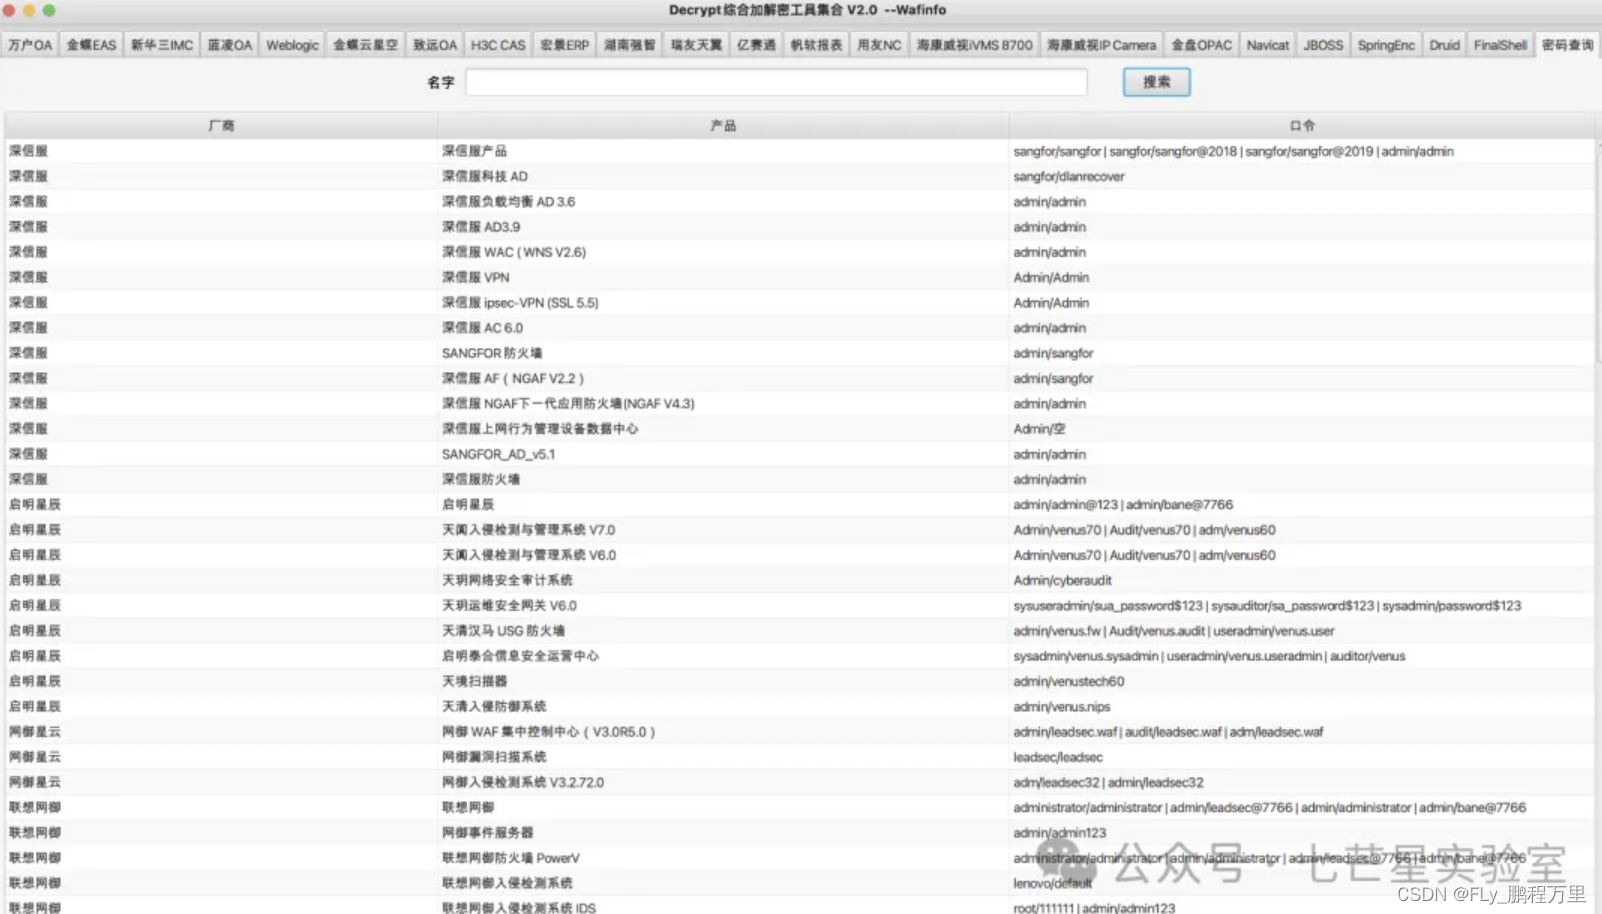This screenshot has height=914, width=1602.
Task: Select the 天镜扫描器 product cell
Action: click(723, 681)
